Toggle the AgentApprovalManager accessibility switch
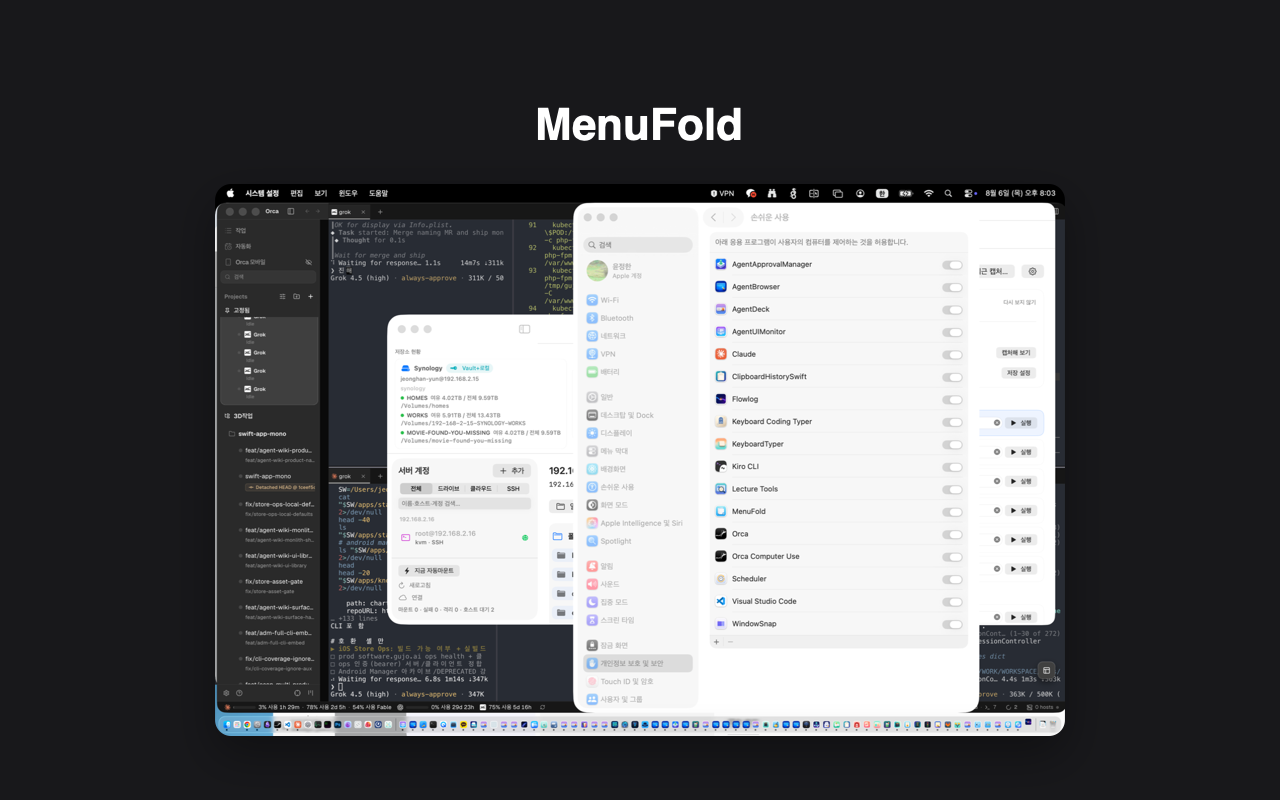The height and width of the screenshot is (800, 1280). coord(952,265)
